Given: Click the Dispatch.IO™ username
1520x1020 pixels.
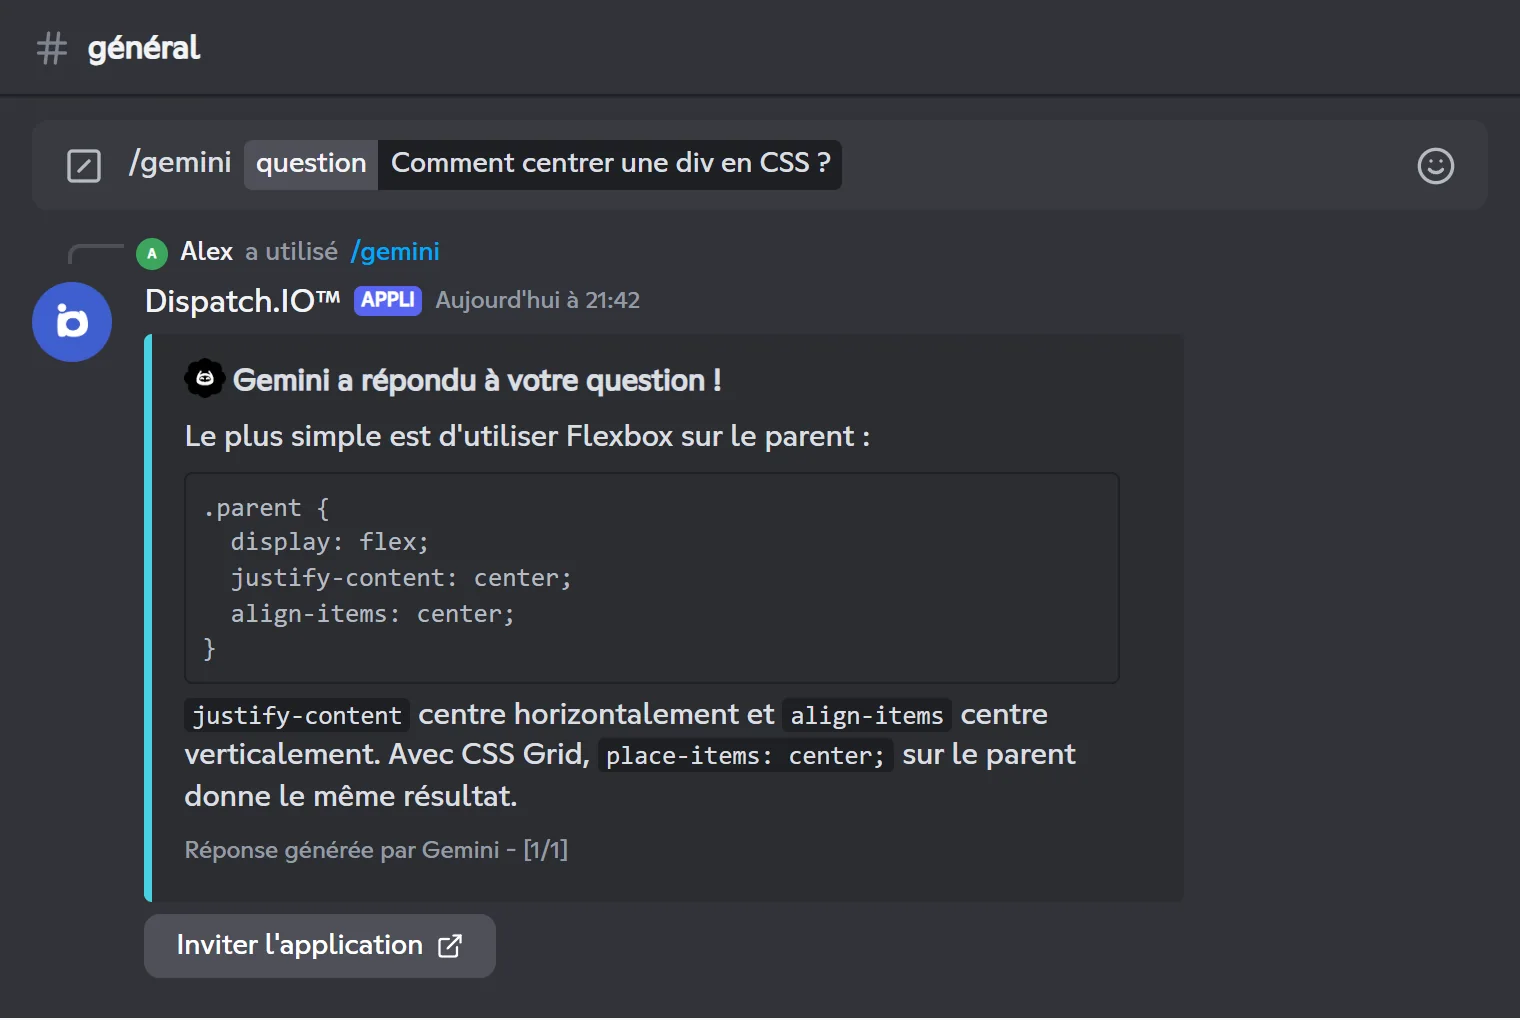Looking at the screenshot, I should click(x=243, y=301).
